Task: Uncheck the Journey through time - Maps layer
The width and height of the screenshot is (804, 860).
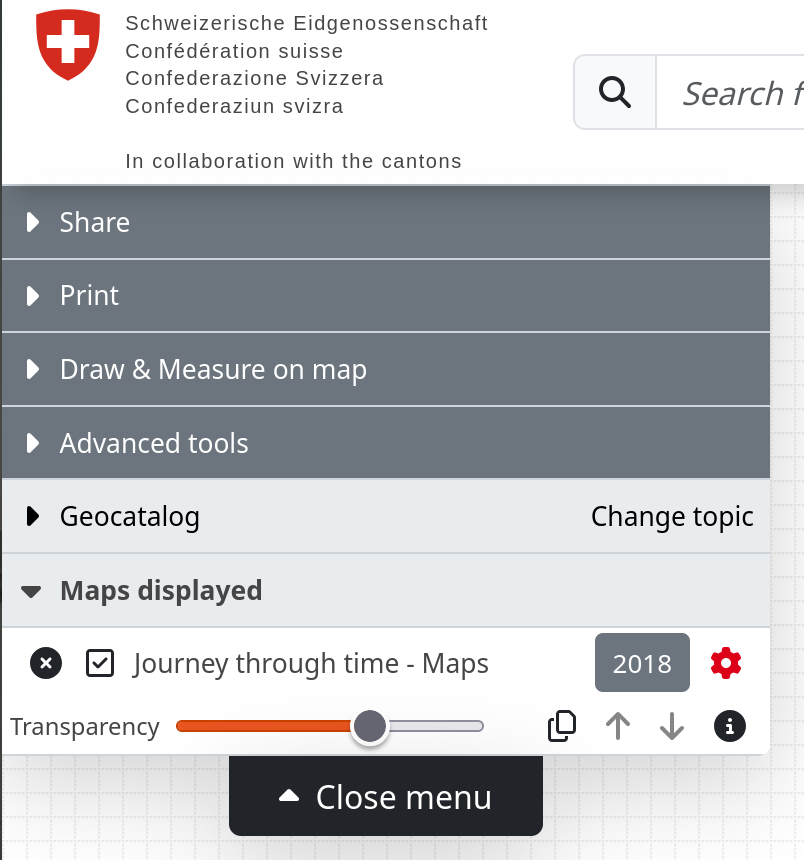Action: click(100, 663)
